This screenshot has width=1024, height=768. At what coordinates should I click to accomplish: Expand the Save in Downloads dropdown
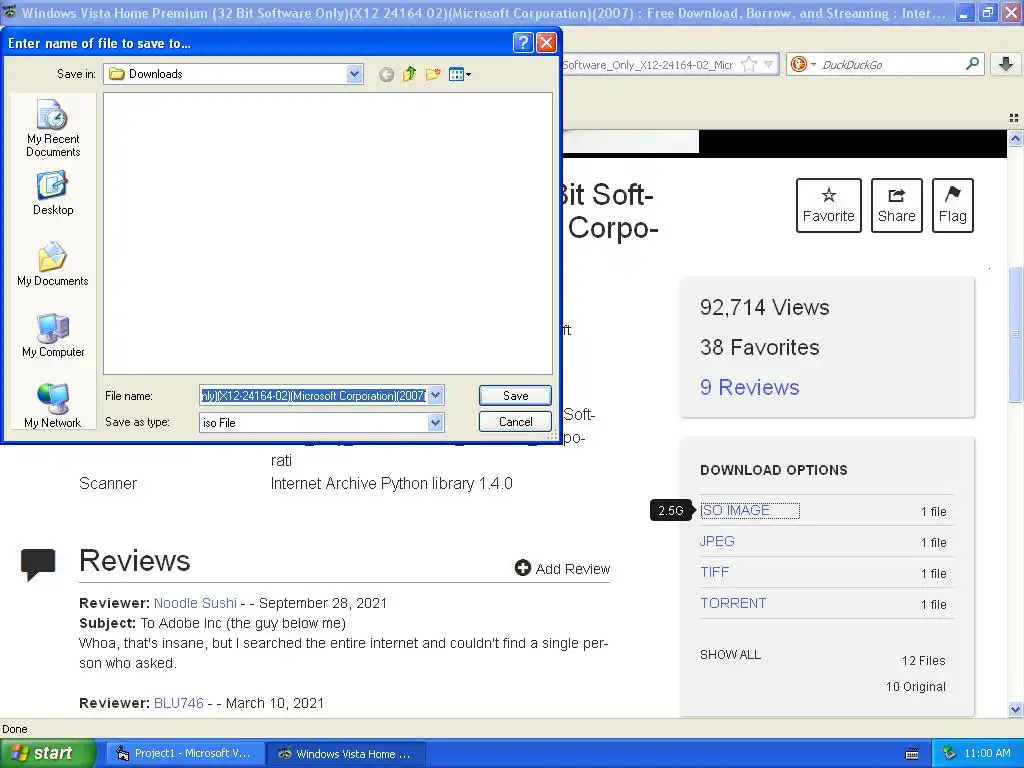coord(355,74)
